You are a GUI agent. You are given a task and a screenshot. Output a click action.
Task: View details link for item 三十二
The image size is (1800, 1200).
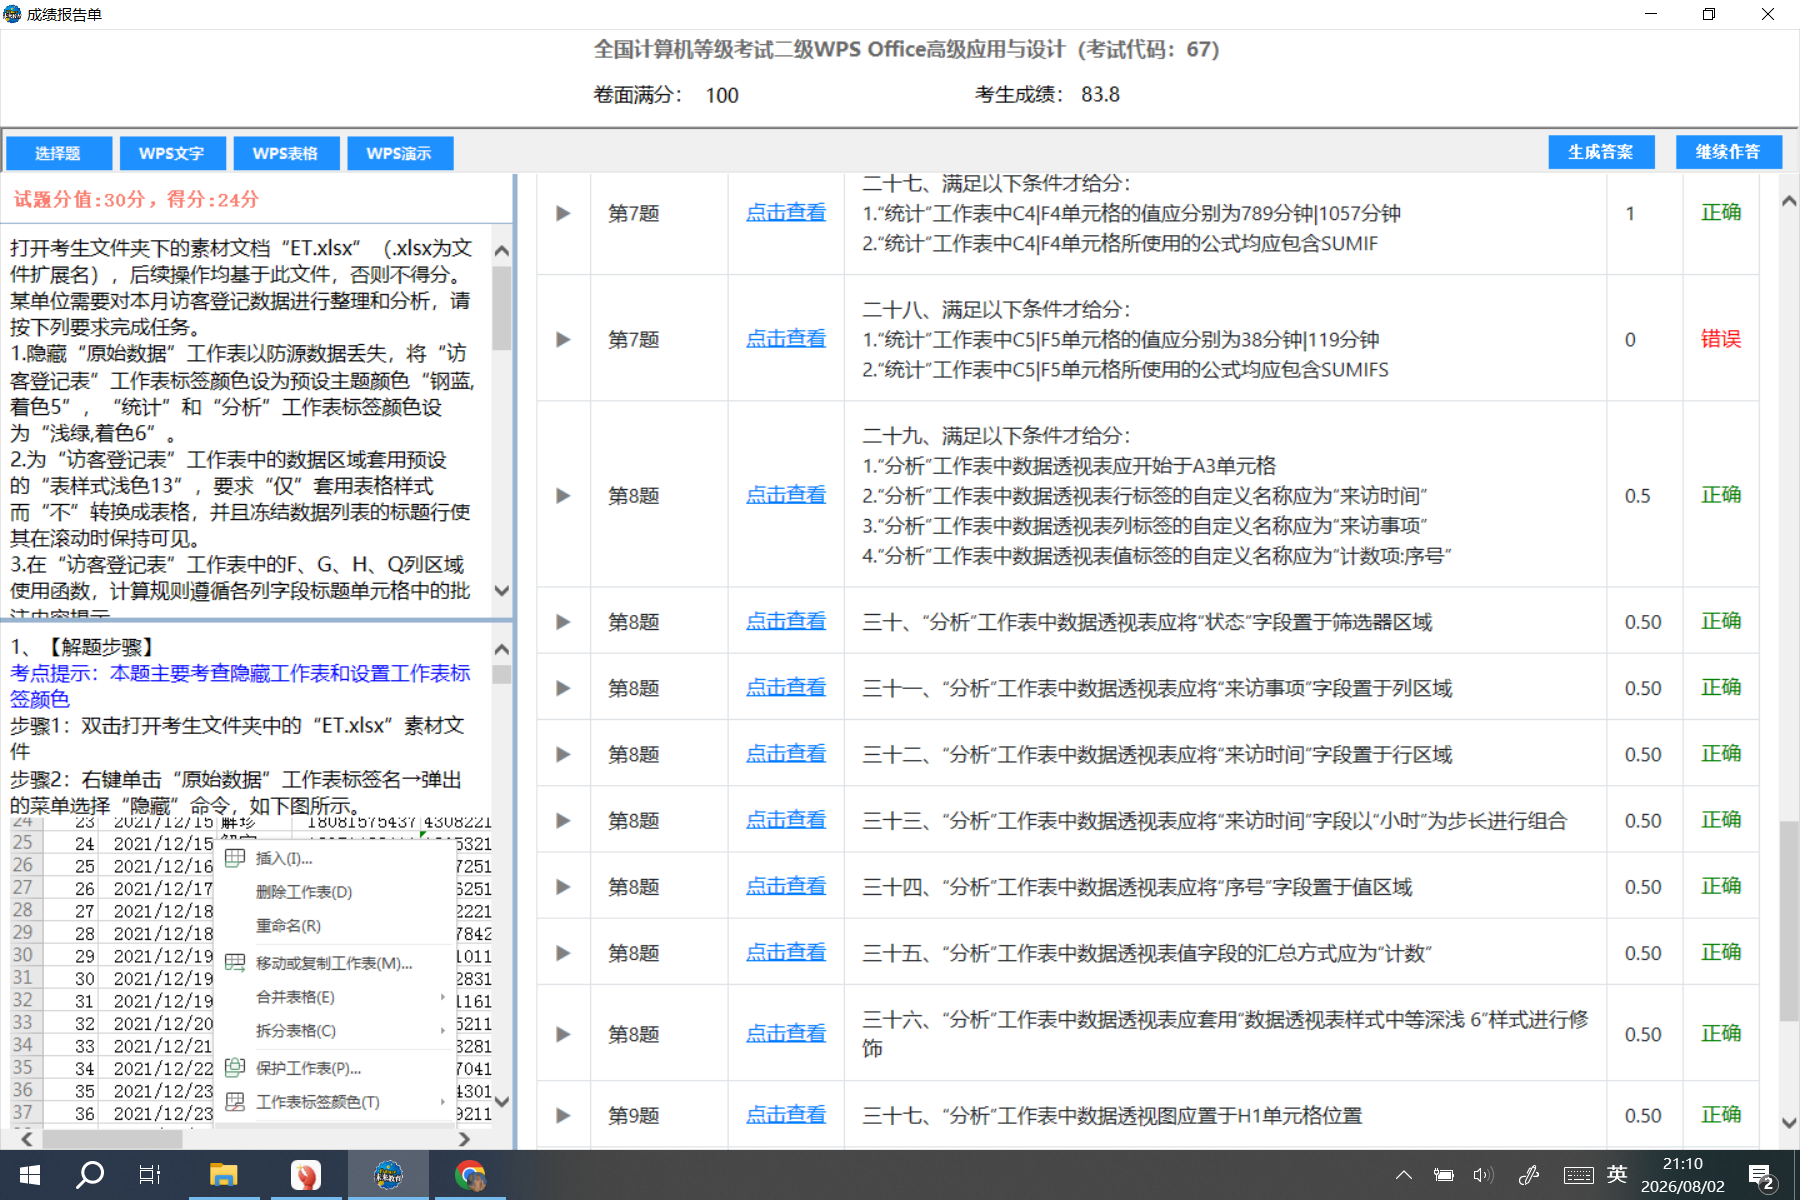click(x=786, y=753)
